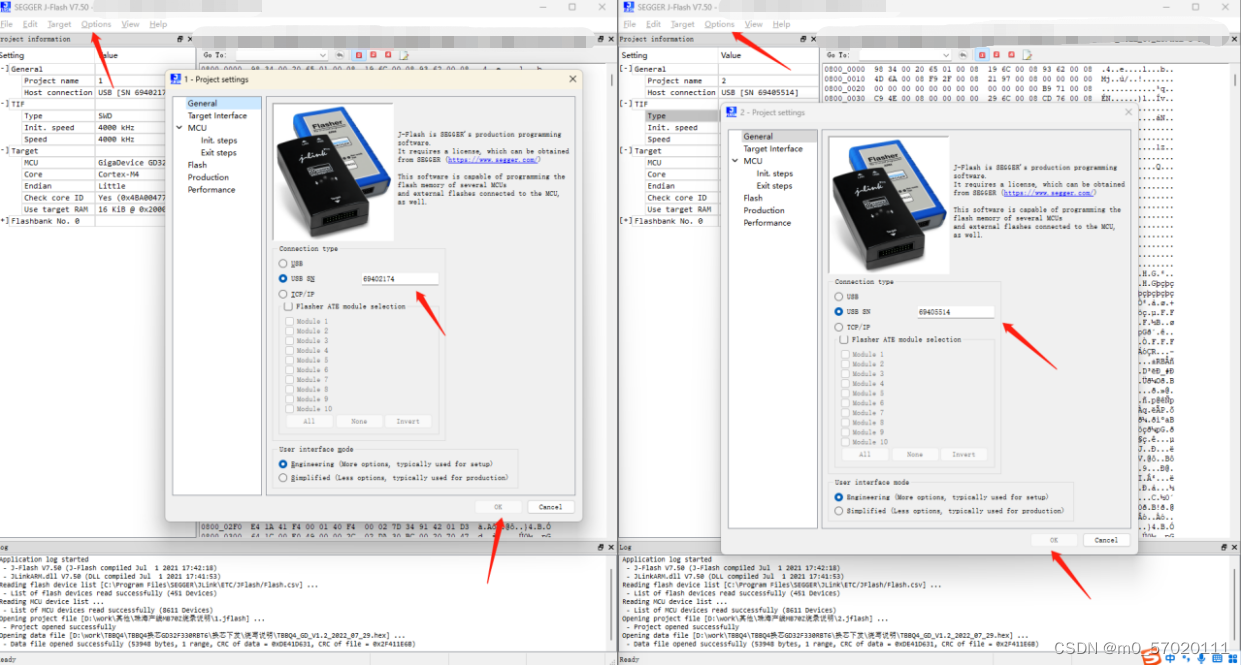Toggle Chinese input mode icon in IME bar
The height and width of the screenshot is (666, 1245).
tap(1170, 658)
